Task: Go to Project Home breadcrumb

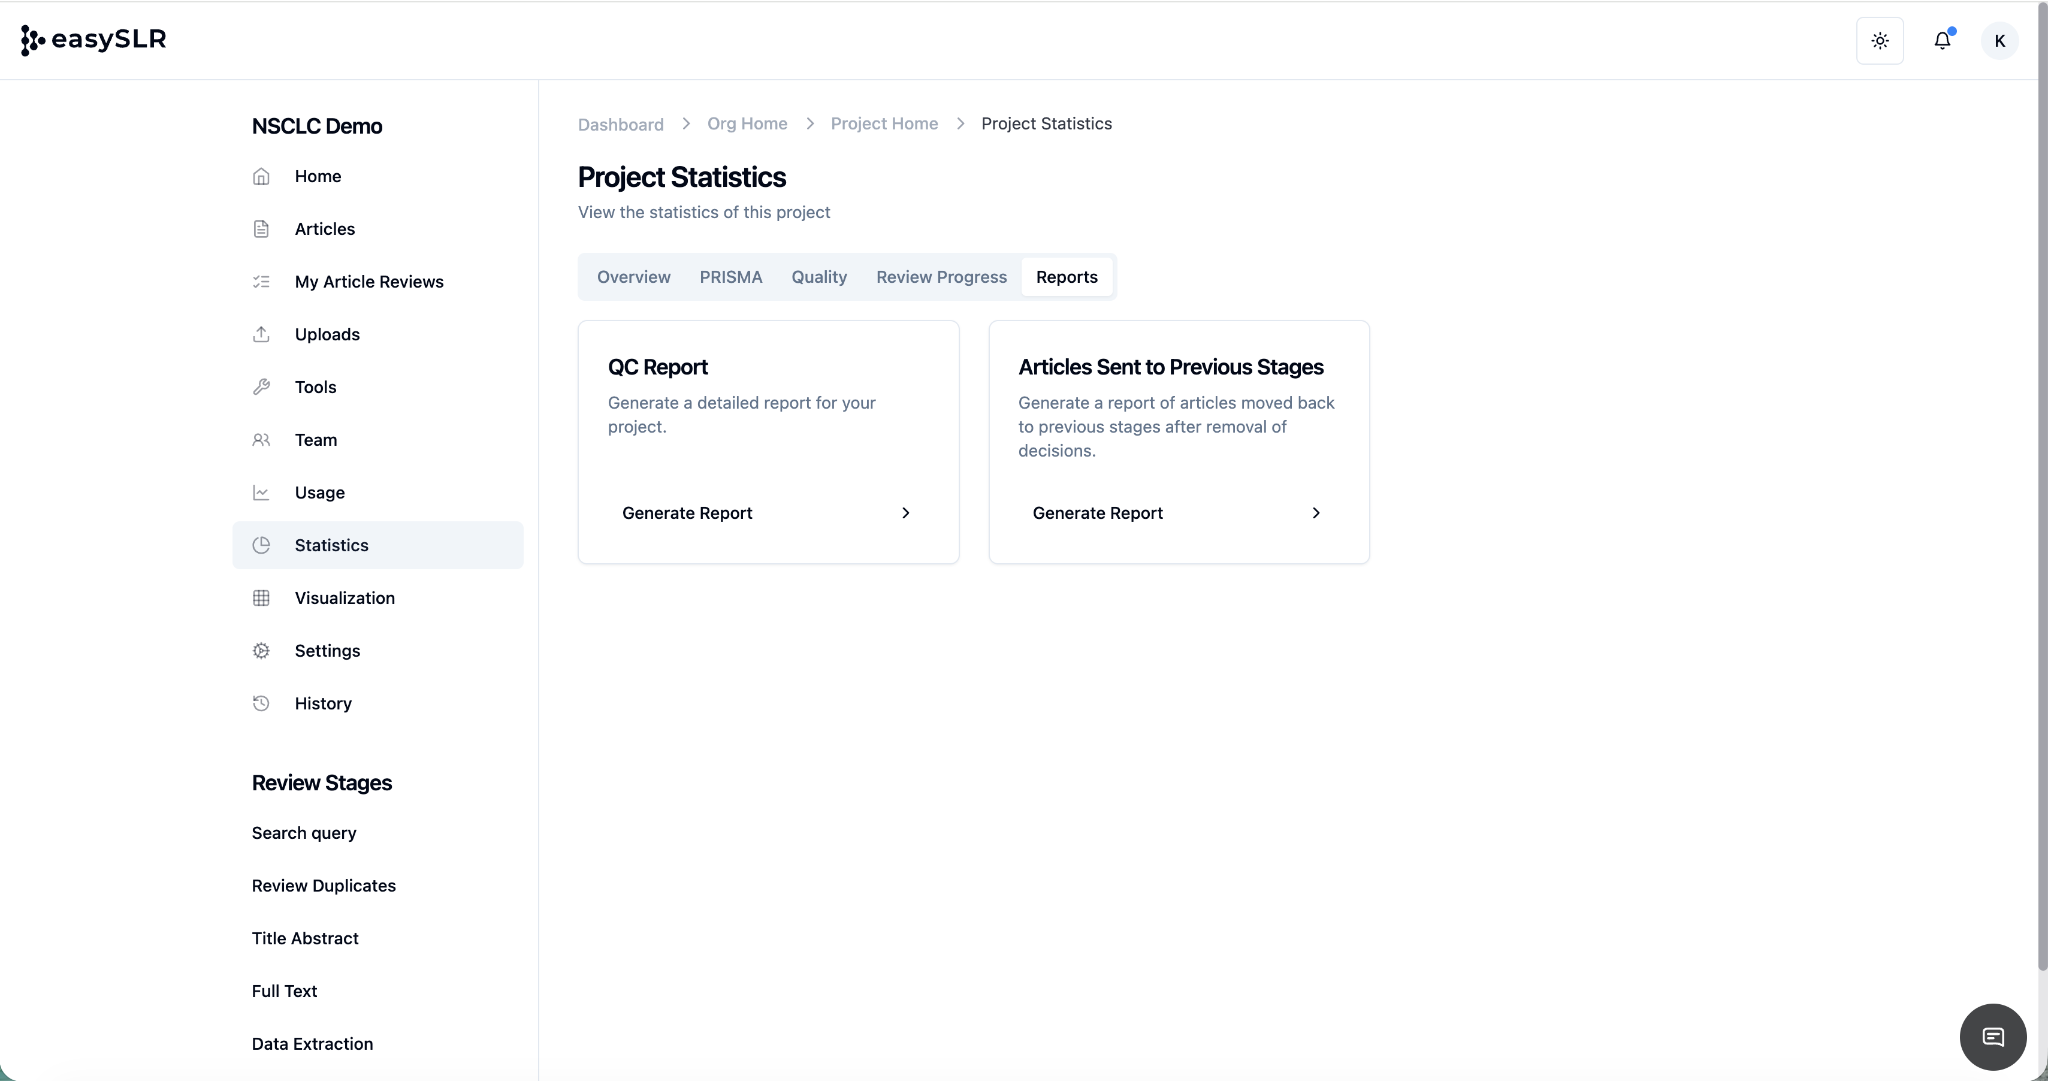Action: click(x=884, y=124)
